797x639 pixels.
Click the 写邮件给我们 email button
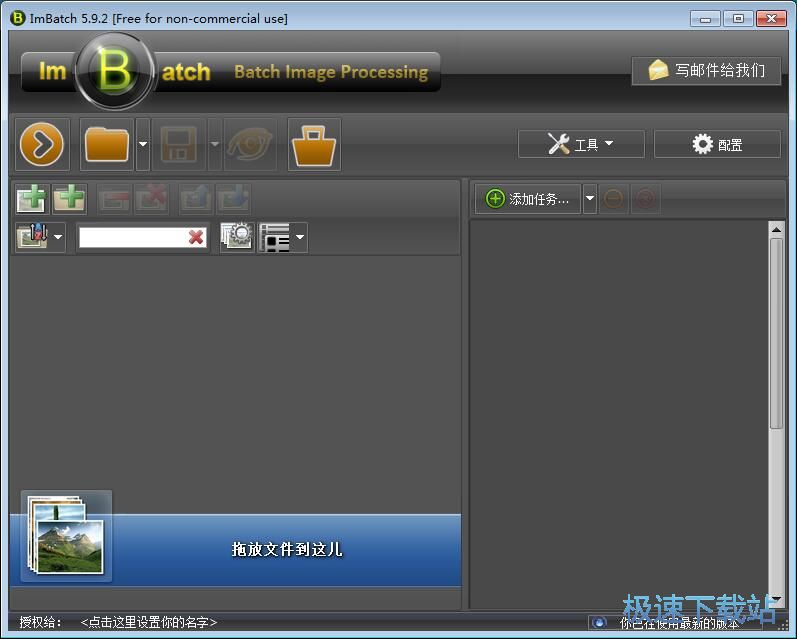click(706, 71)
